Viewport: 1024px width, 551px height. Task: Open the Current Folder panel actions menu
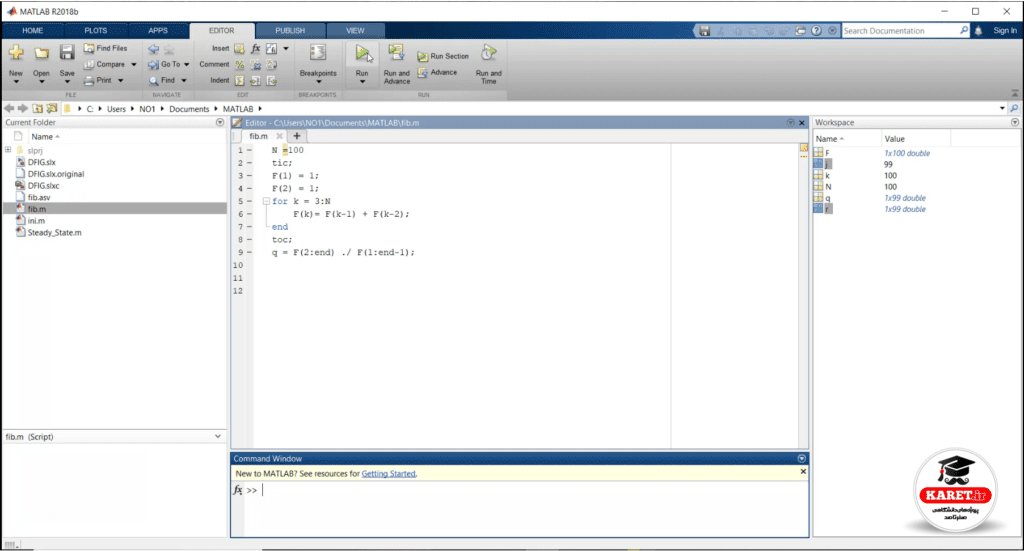point(220,122)
